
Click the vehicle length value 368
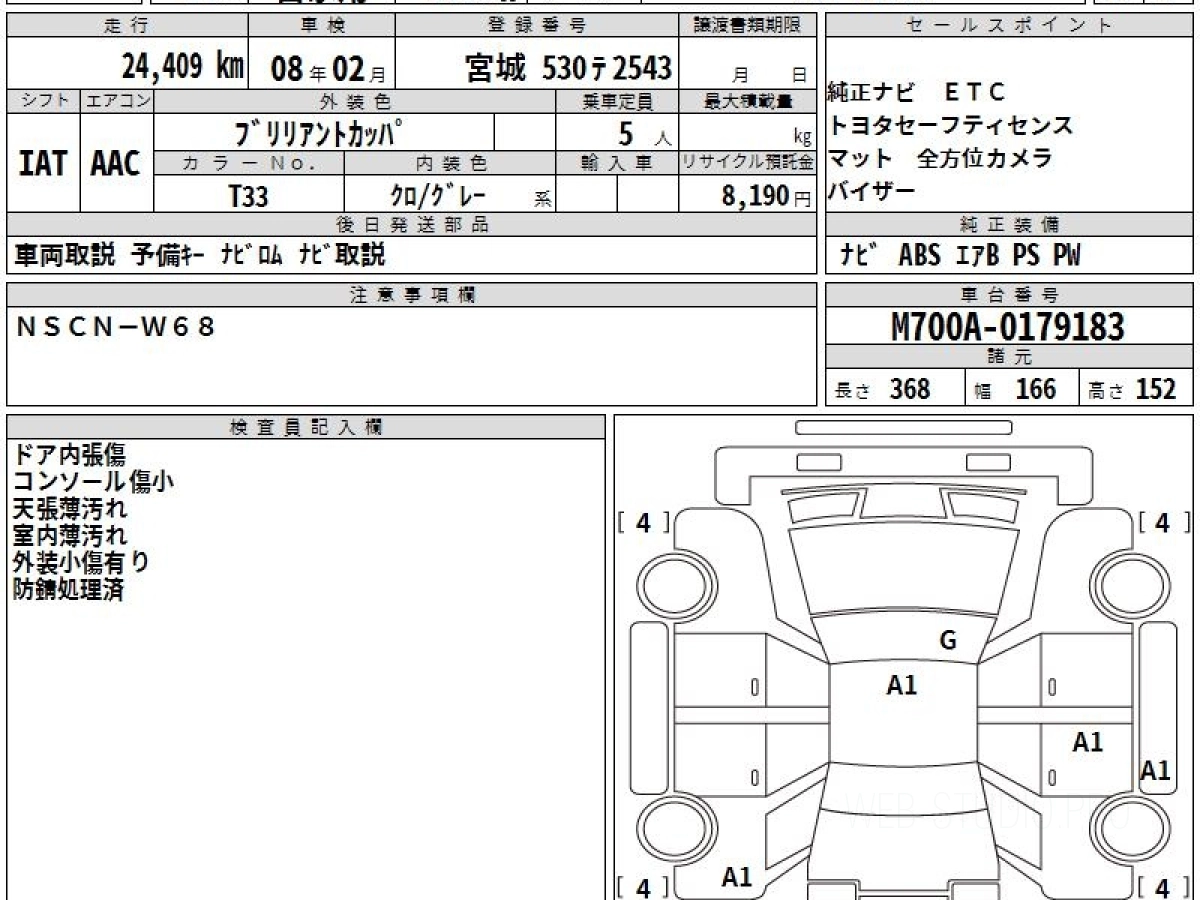[x=909, y=389]
